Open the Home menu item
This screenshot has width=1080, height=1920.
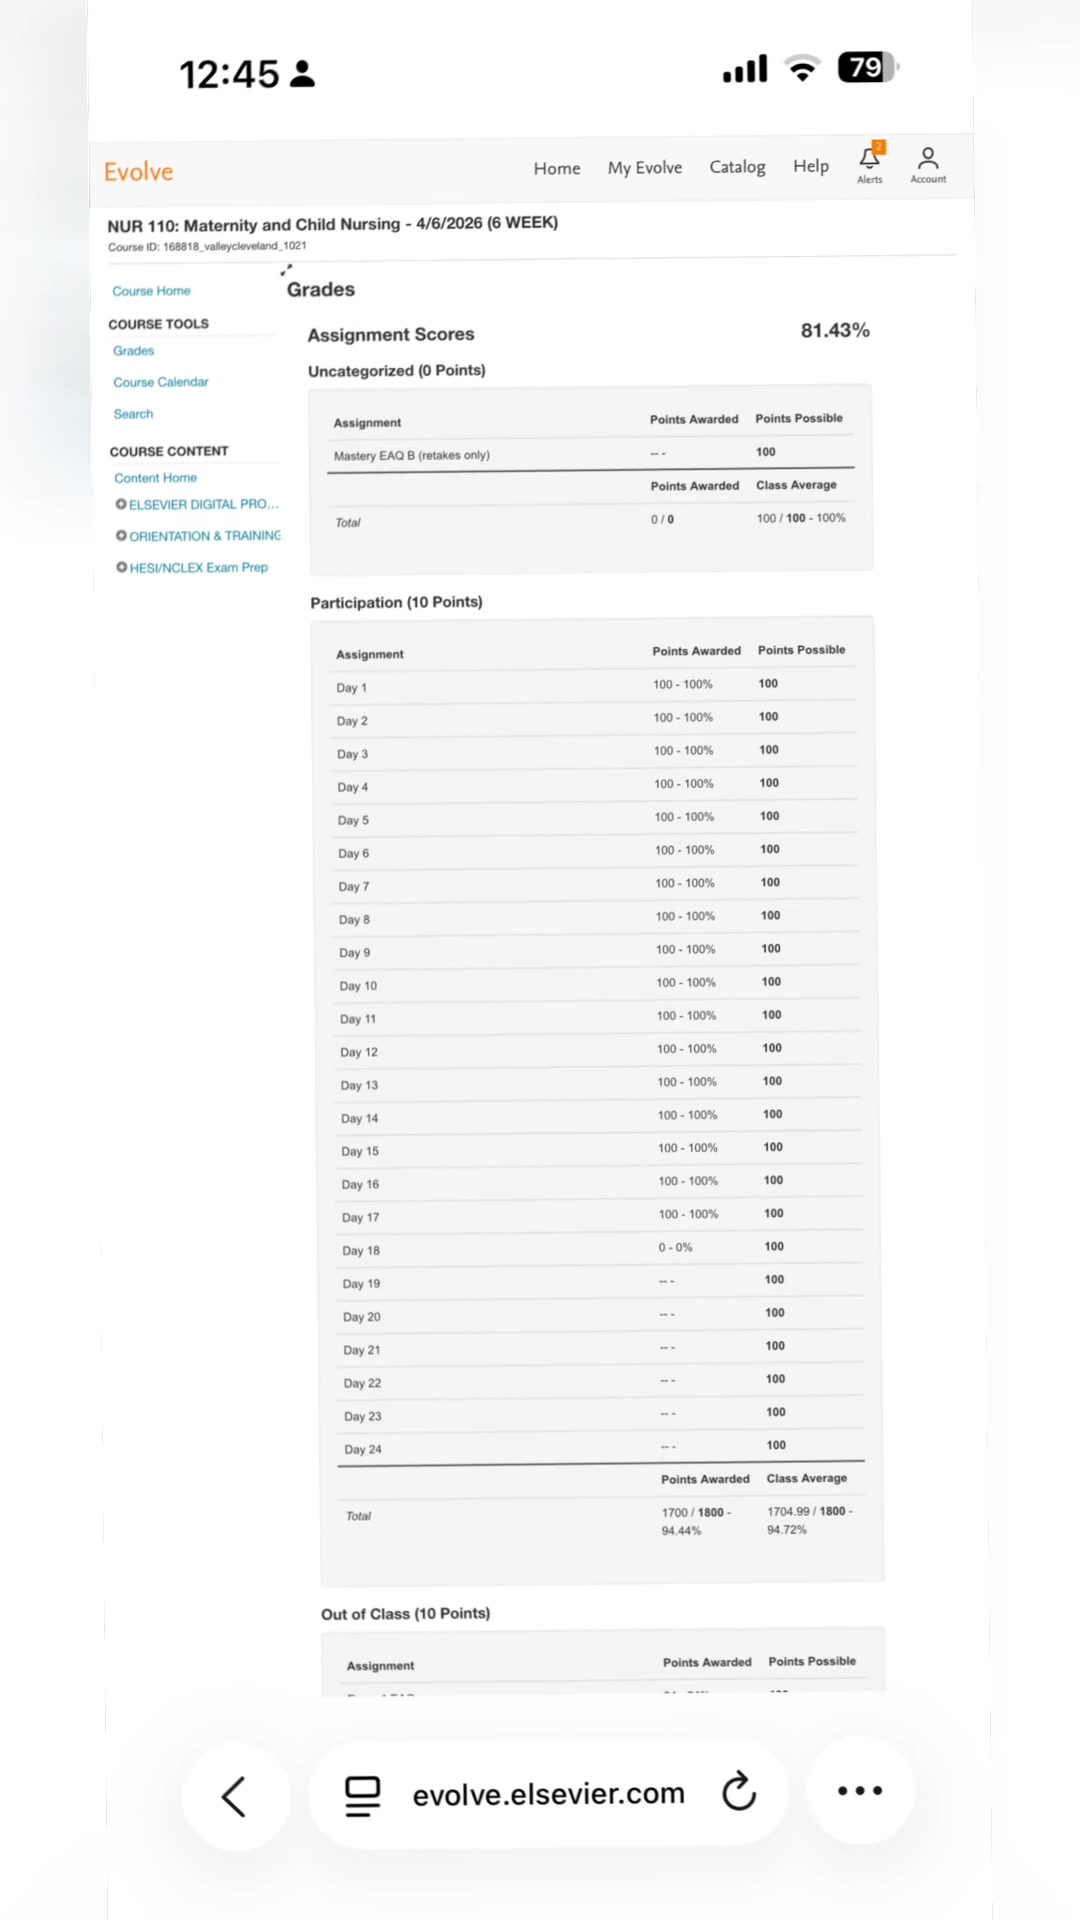557,168
